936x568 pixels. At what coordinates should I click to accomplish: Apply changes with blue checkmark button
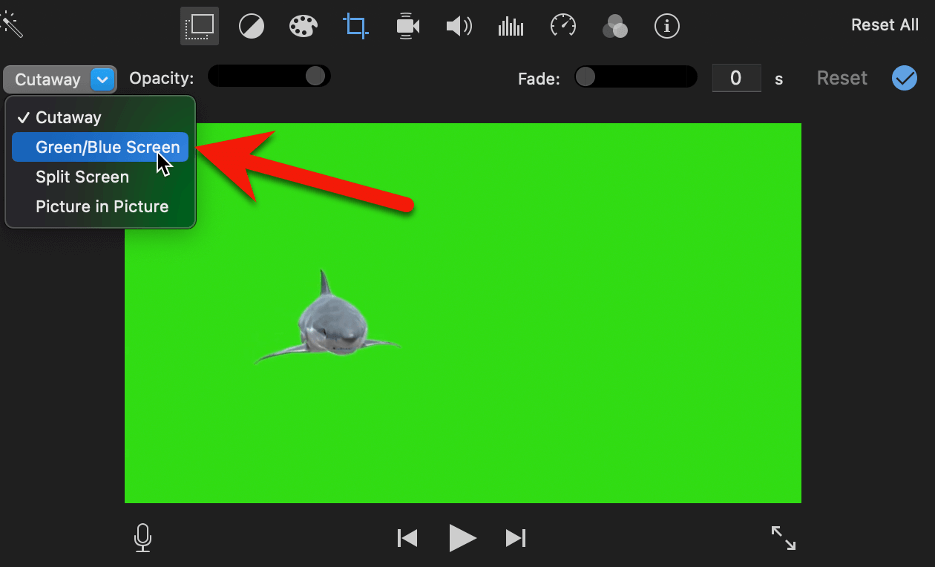point(904,78)
